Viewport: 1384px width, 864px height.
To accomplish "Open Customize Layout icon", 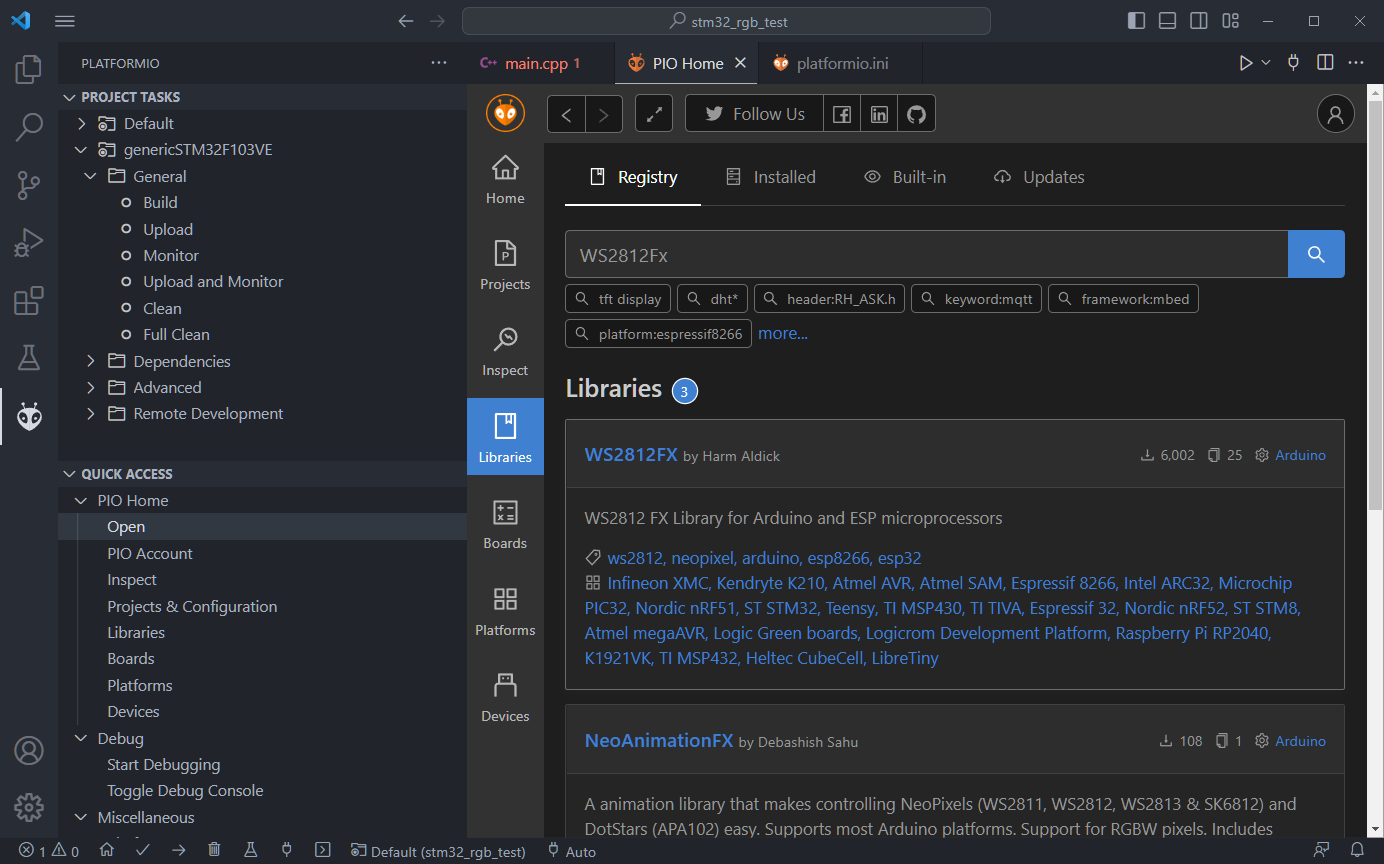I will click(1231, 21).
